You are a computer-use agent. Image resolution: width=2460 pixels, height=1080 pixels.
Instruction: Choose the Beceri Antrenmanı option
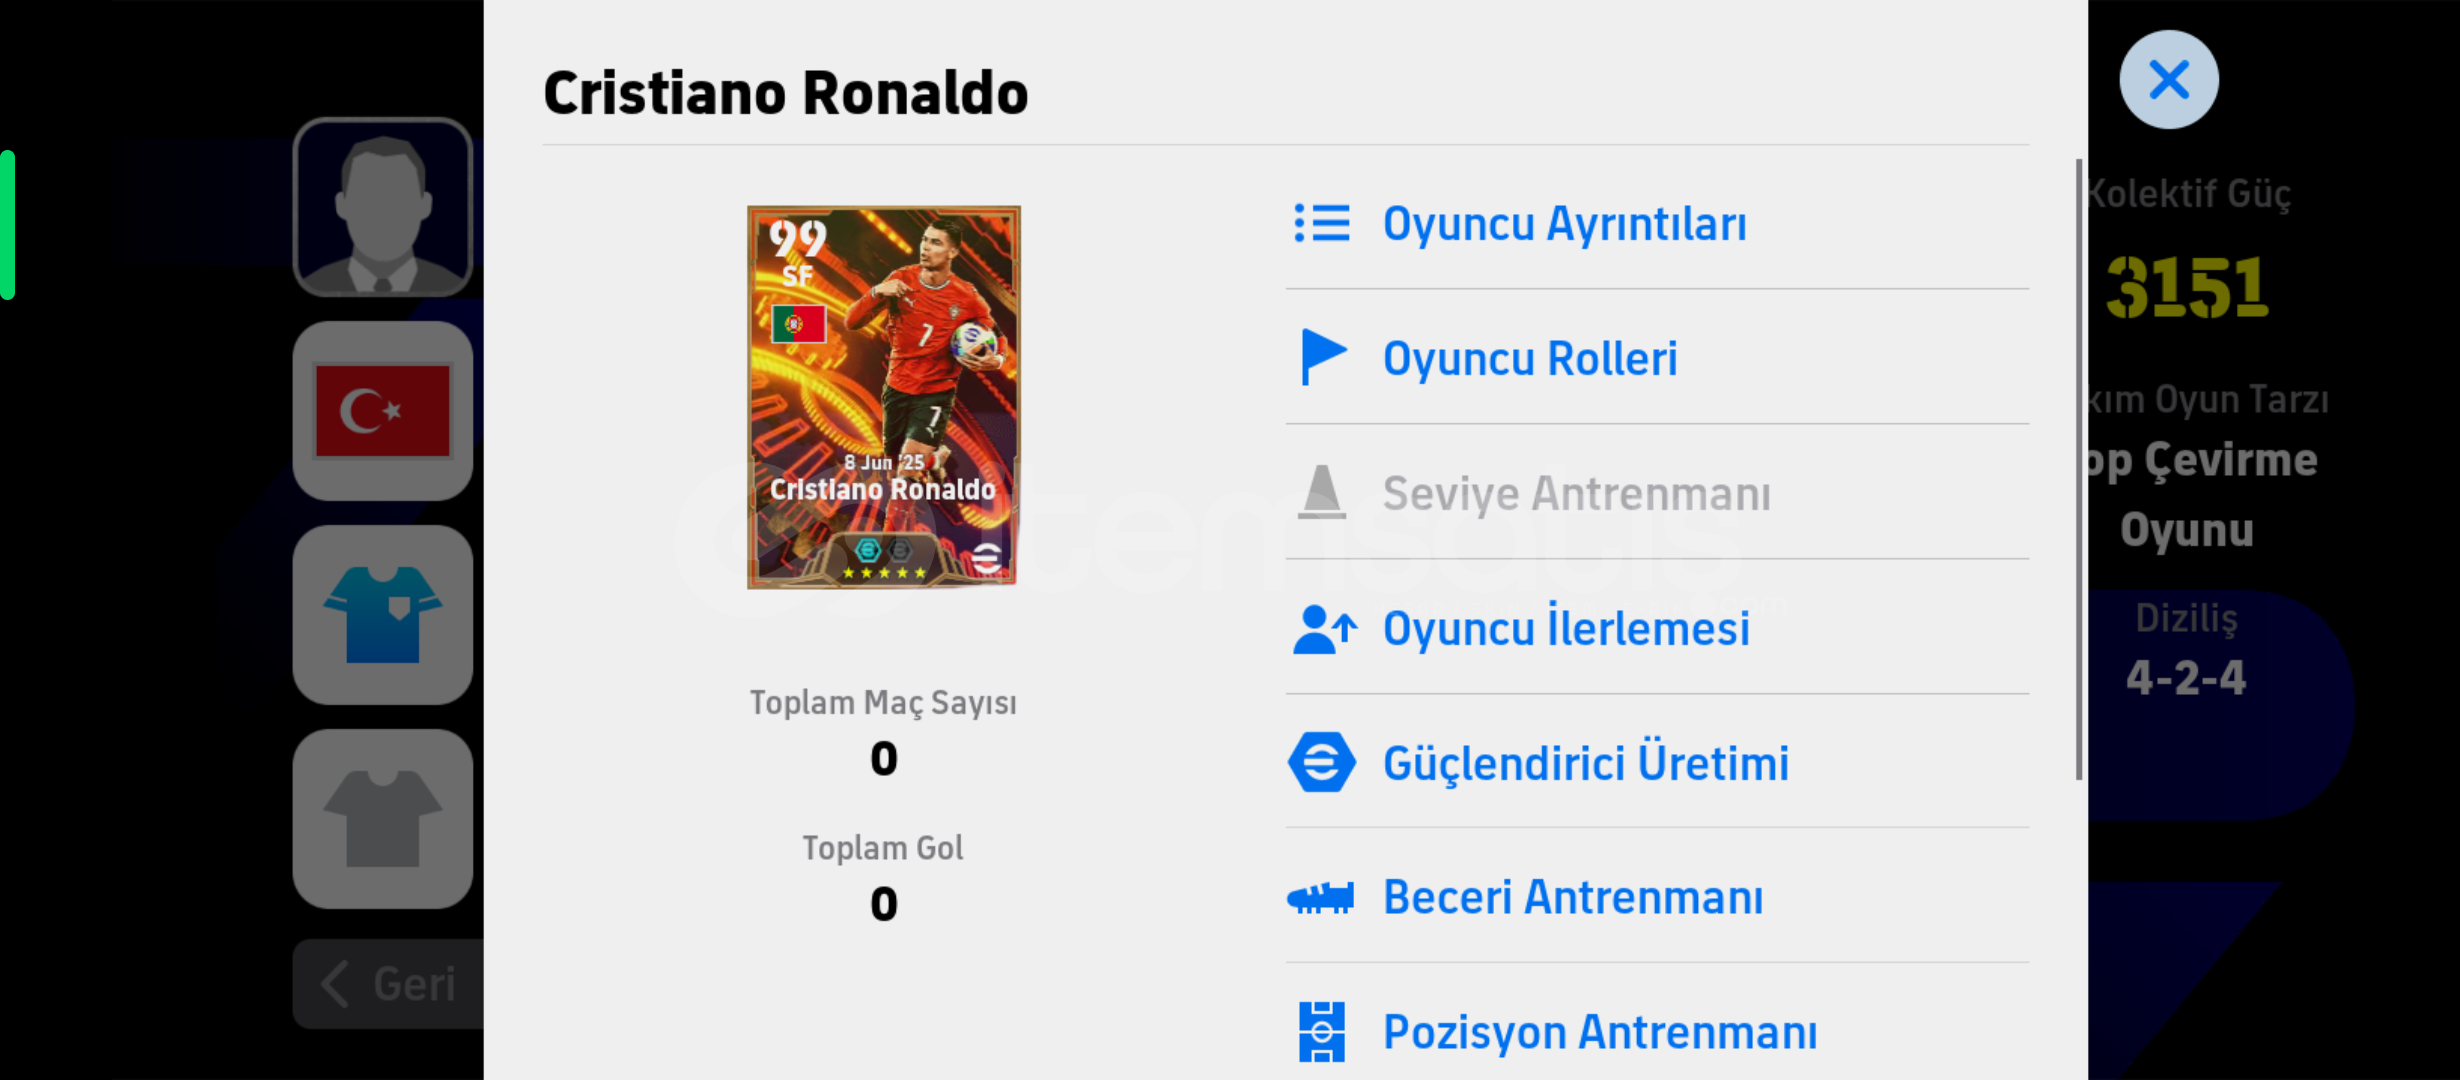[x=1657, y=897]
